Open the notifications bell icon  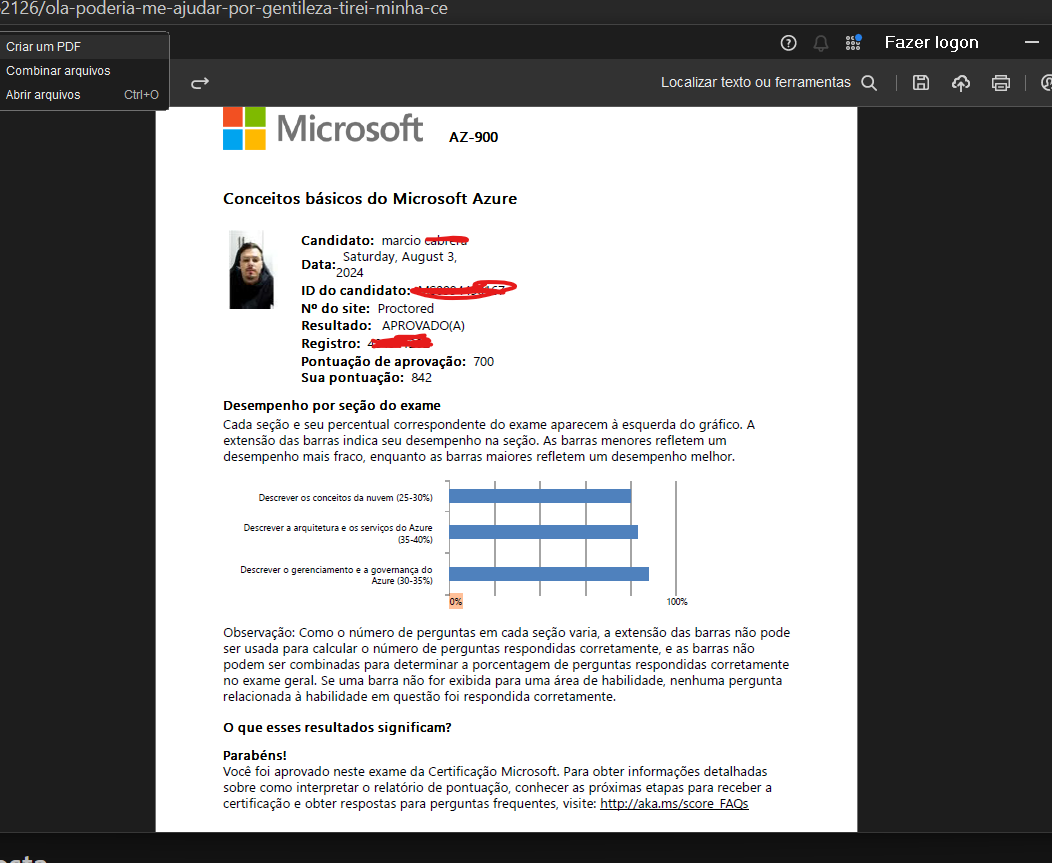[821, 44]
